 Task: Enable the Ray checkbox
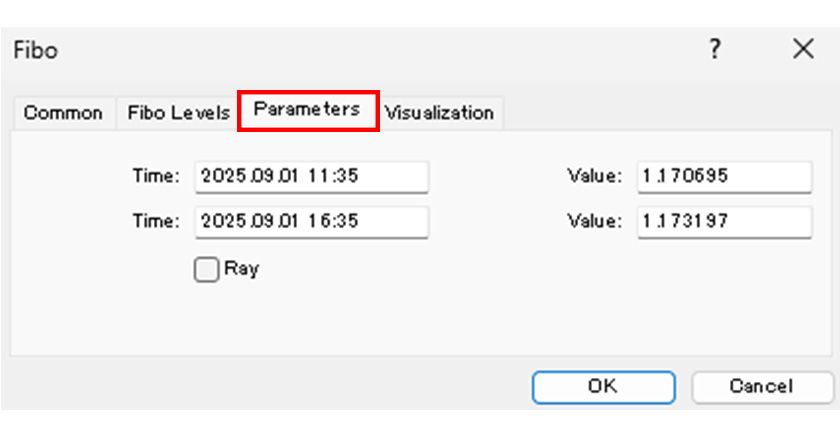[206, 270]
